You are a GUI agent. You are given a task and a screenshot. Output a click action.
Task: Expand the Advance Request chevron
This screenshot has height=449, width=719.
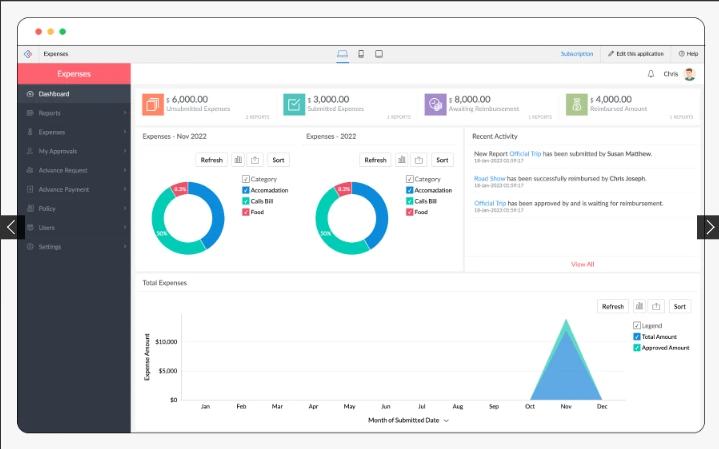click(125, 170)
